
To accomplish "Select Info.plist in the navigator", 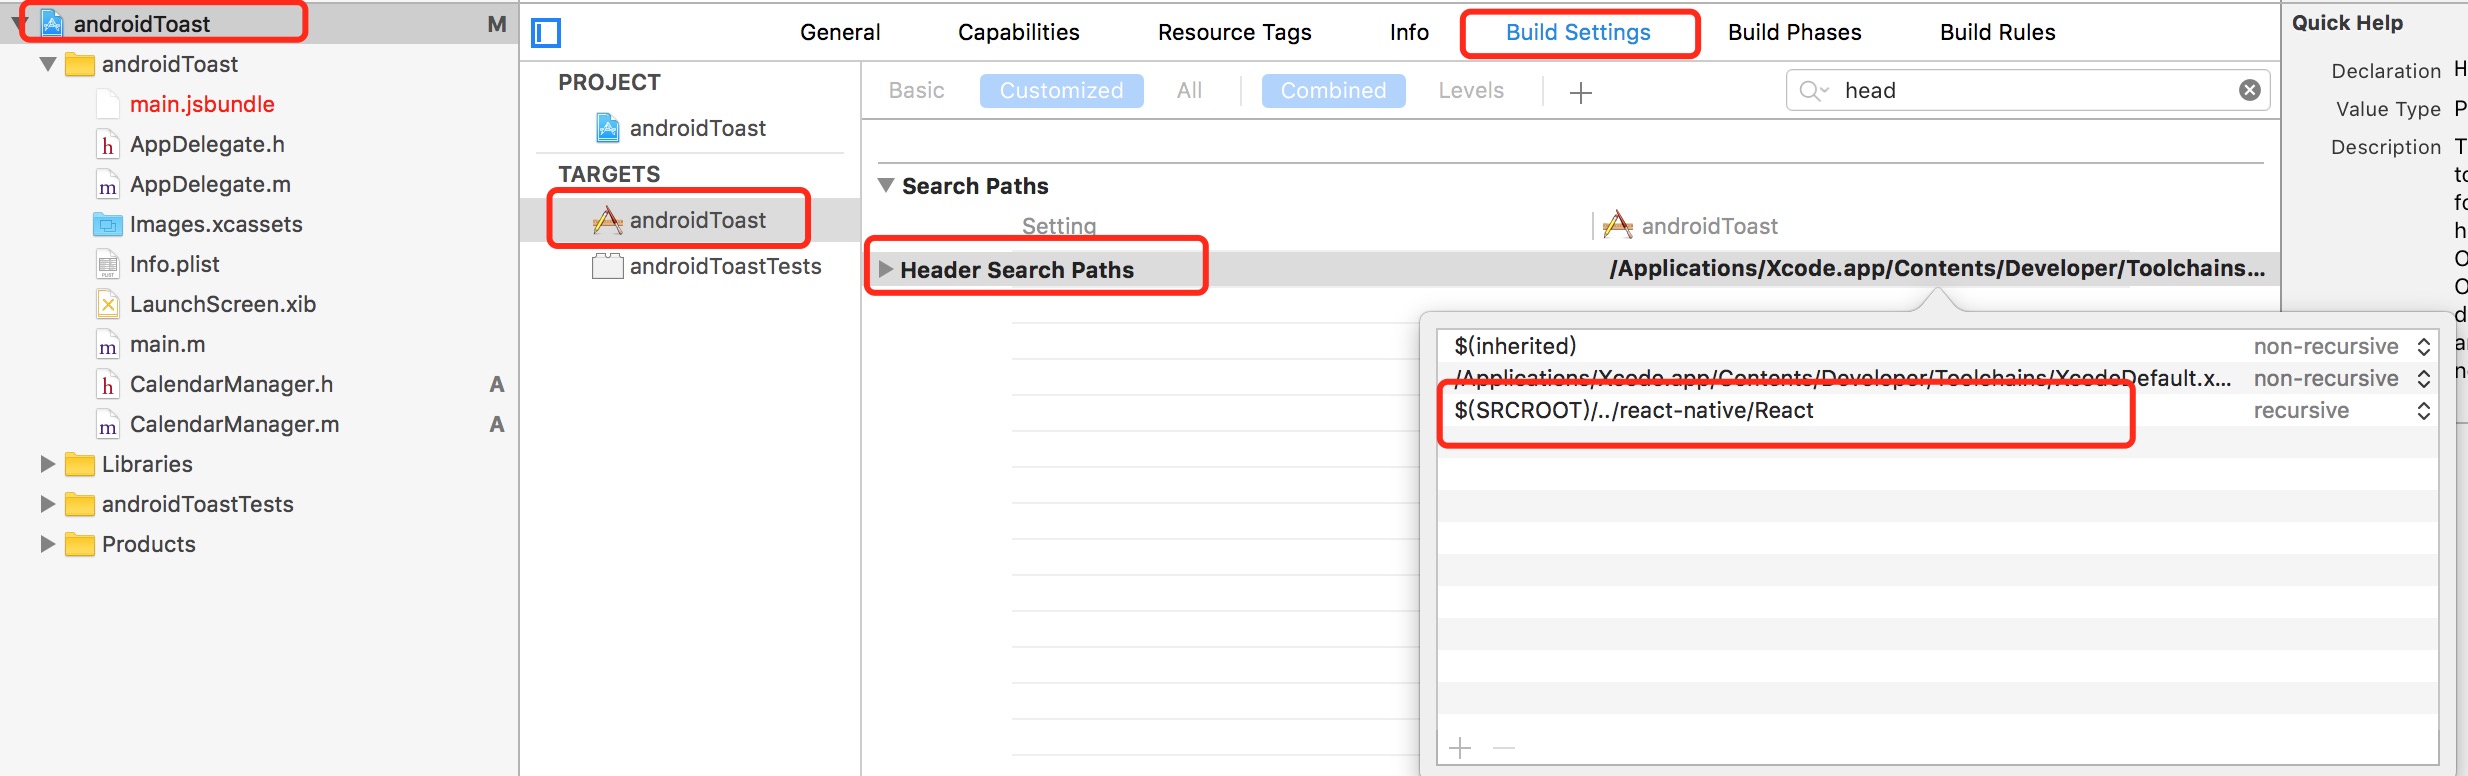I will (174, 265).
